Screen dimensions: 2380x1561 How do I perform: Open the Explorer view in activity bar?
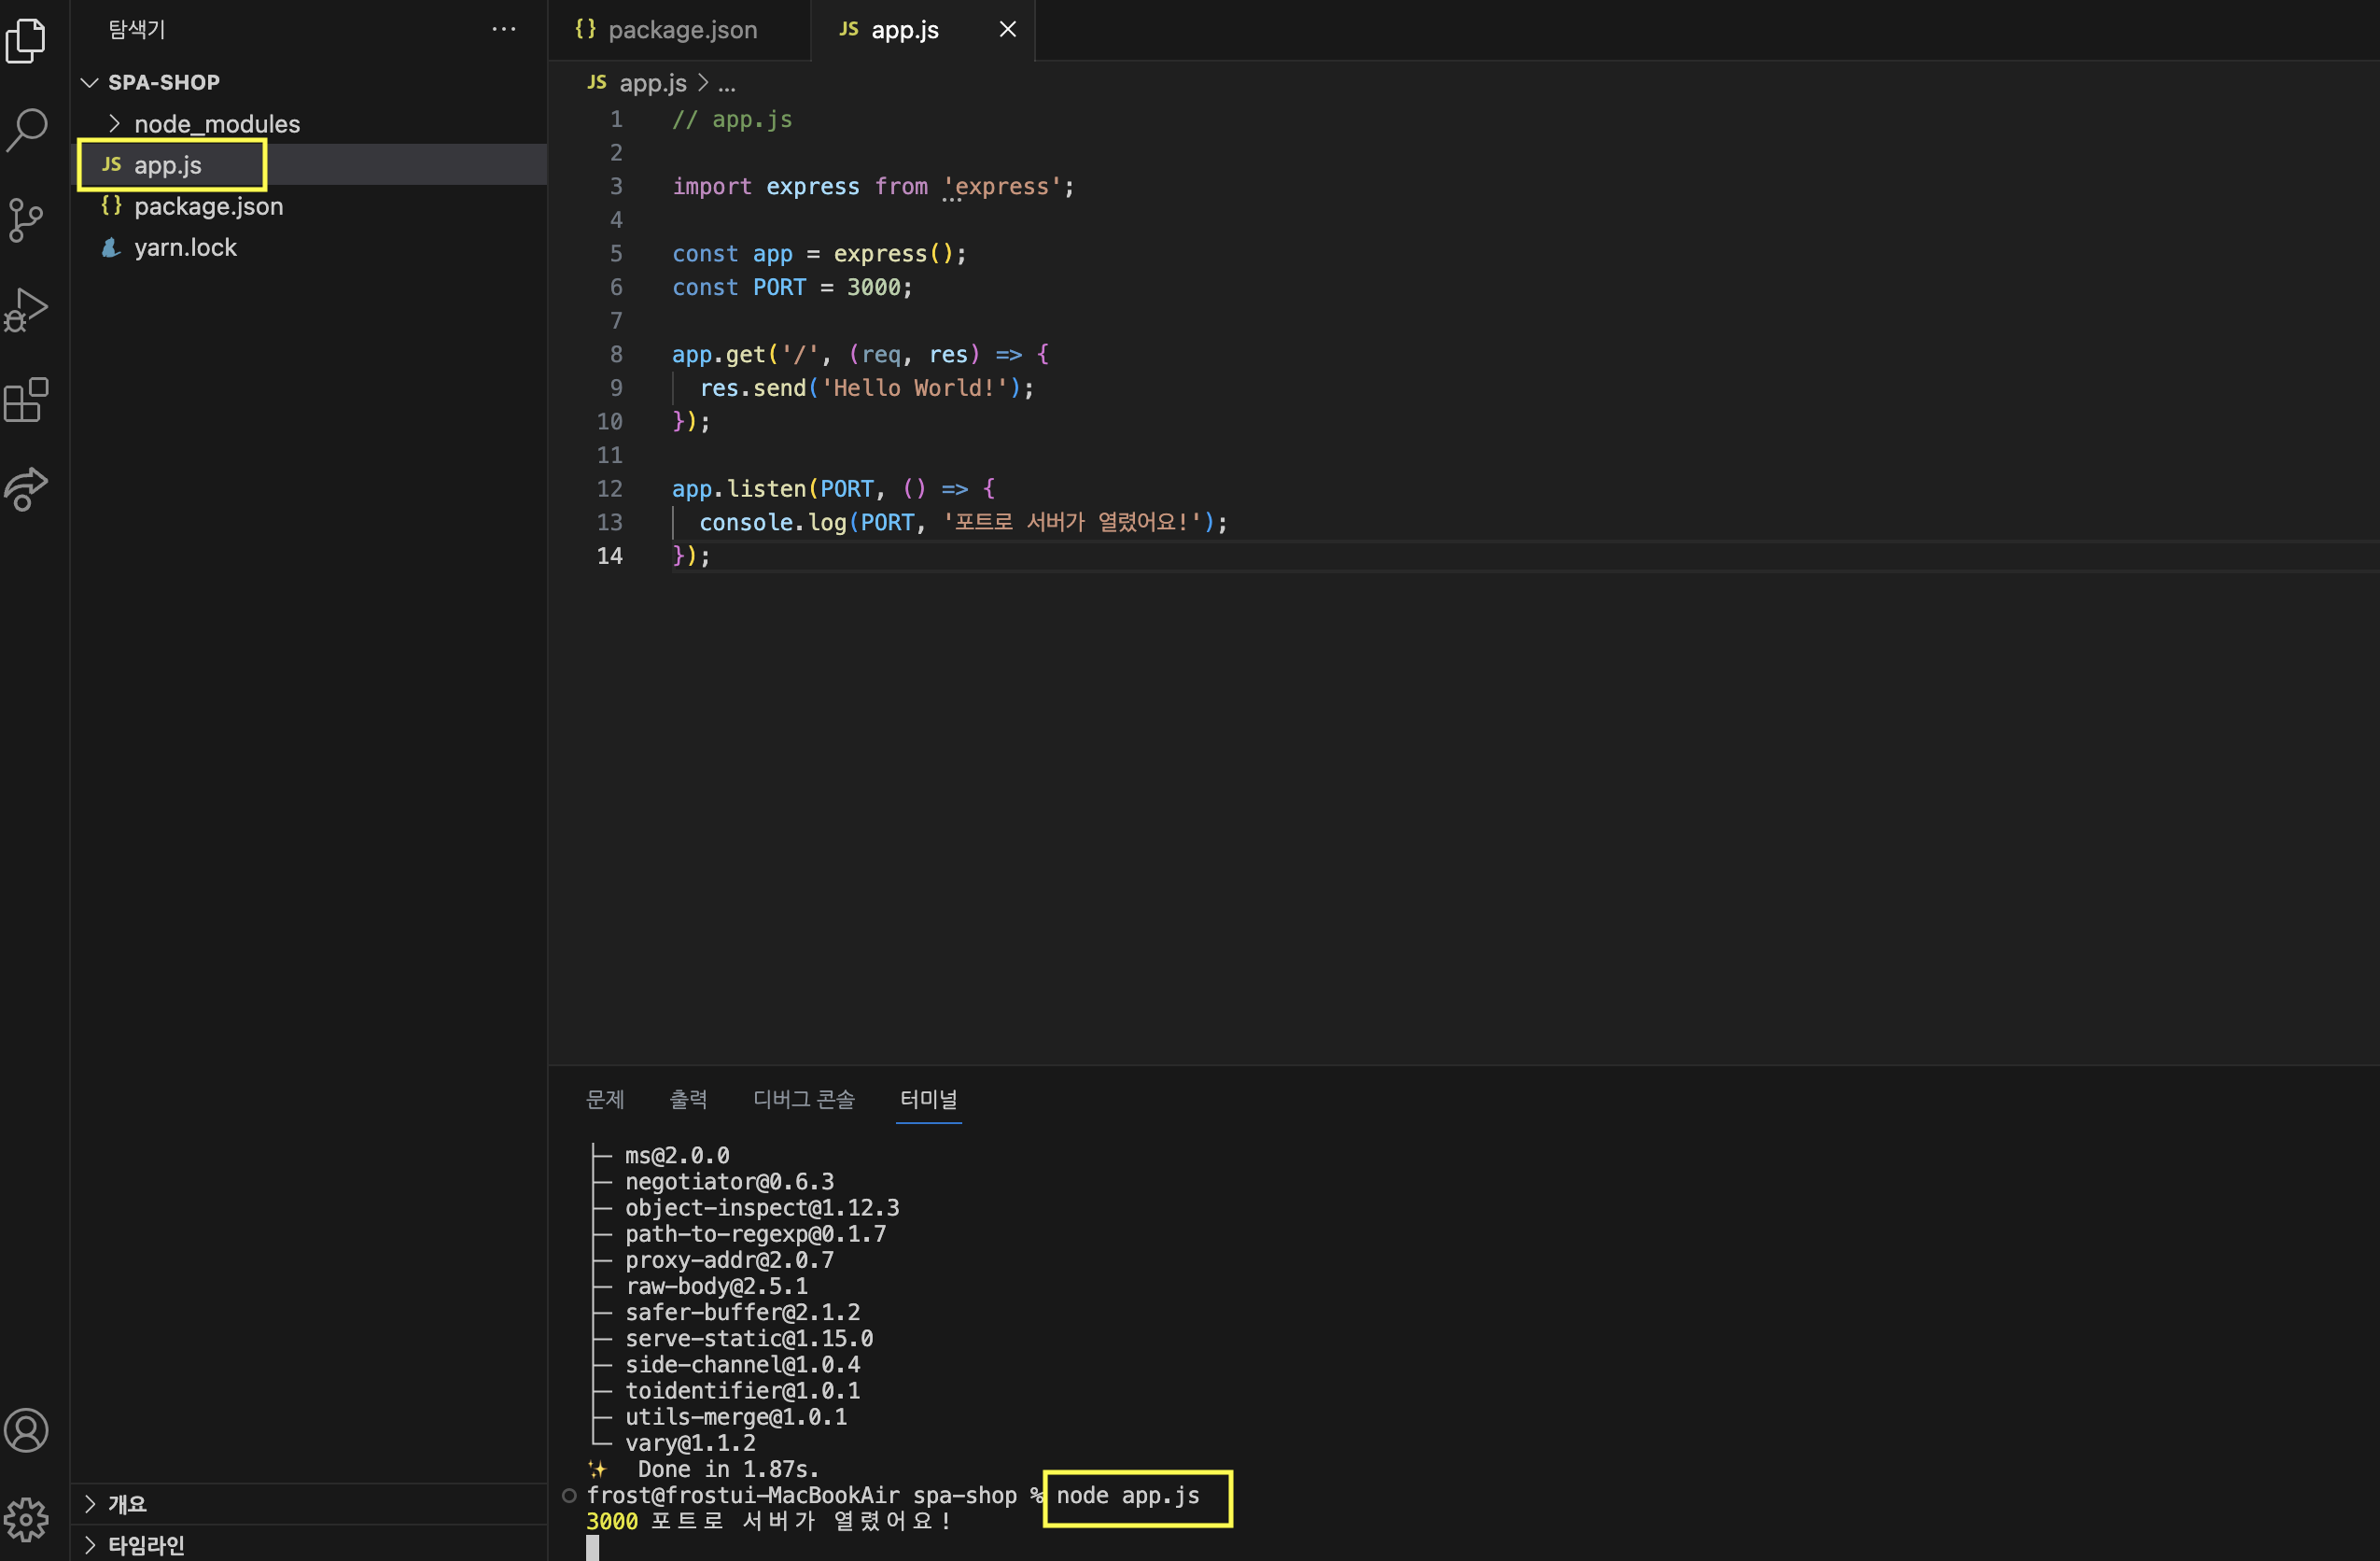(x=26, y=40)
